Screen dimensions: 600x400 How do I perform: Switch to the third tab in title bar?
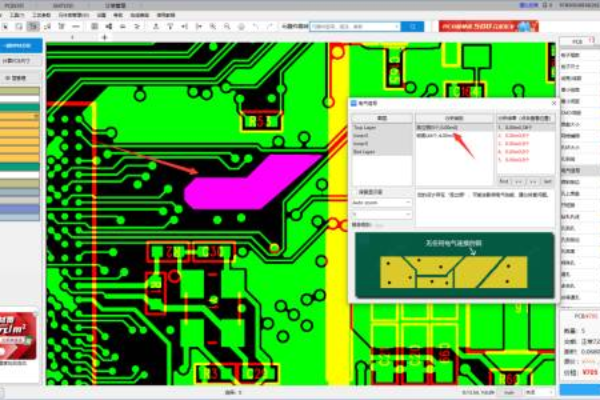pyautogui.click(x=116, y=5)
